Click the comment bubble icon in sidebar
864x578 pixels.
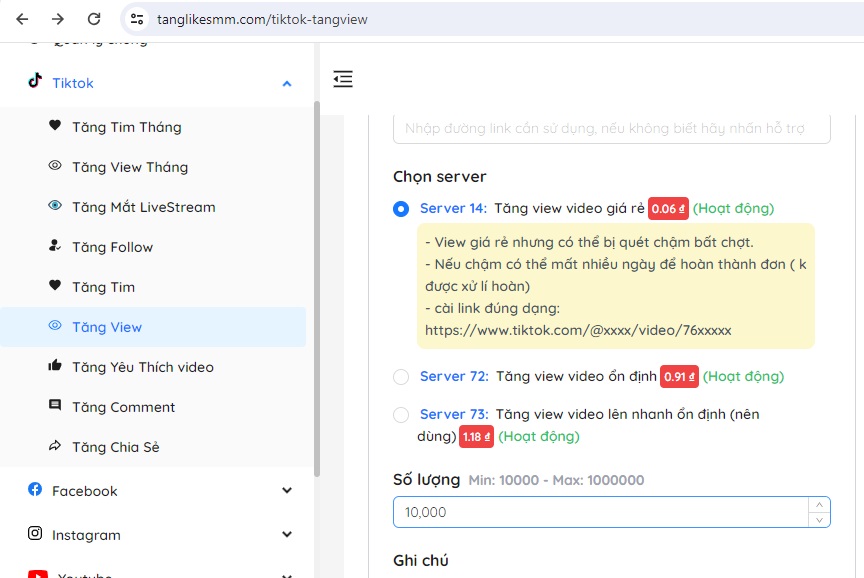55,406
